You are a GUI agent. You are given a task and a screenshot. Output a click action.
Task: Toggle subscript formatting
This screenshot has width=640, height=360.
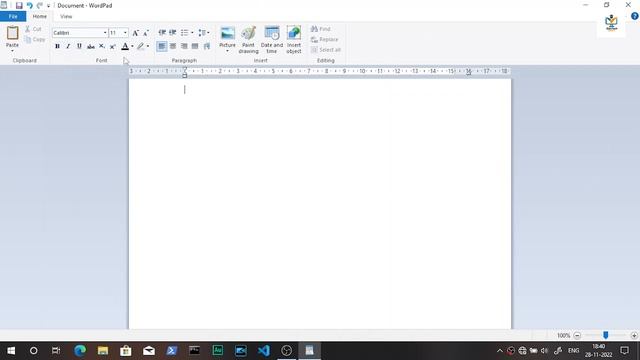click(102, 46)
